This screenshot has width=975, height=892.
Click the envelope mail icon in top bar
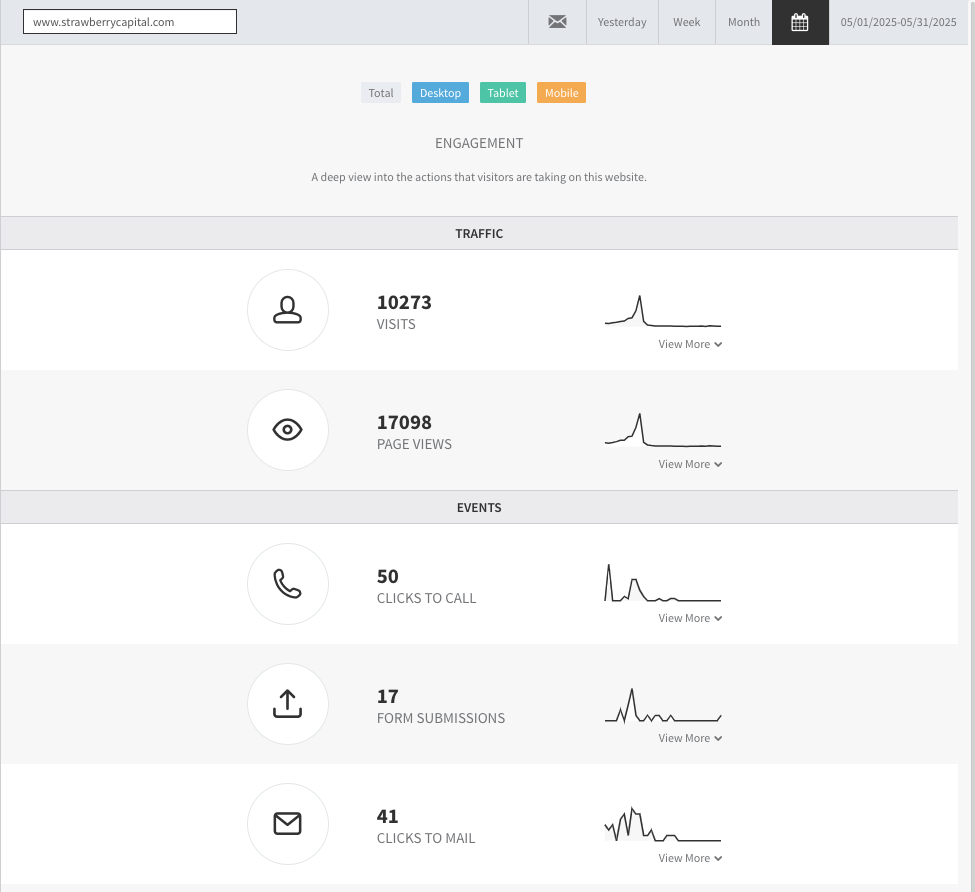tap(557, 22)
